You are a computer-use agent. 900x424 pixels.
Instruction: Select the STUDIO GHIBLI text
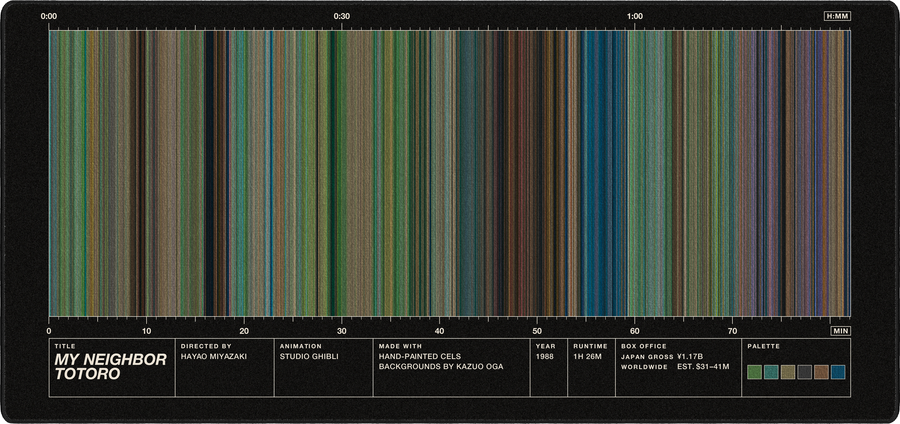click(x=309, y=356)
